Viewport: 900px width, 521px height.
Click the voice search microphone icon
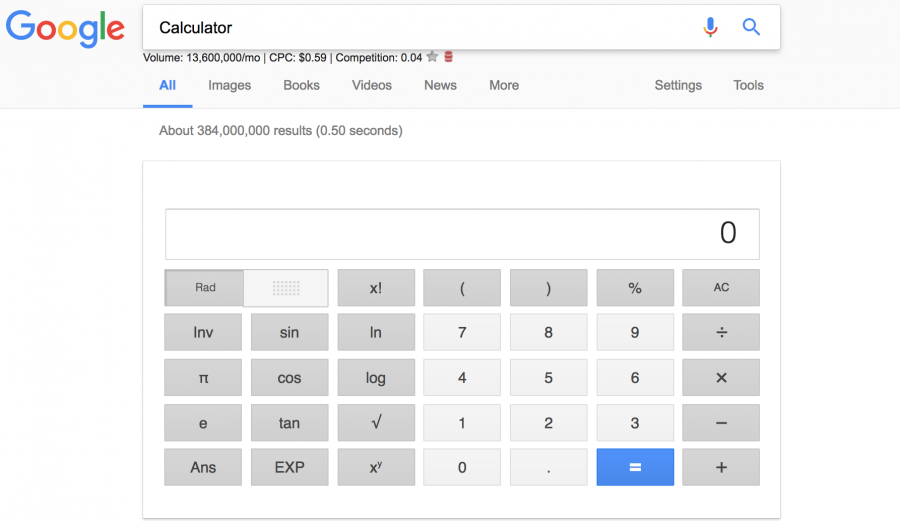(710, 28)
